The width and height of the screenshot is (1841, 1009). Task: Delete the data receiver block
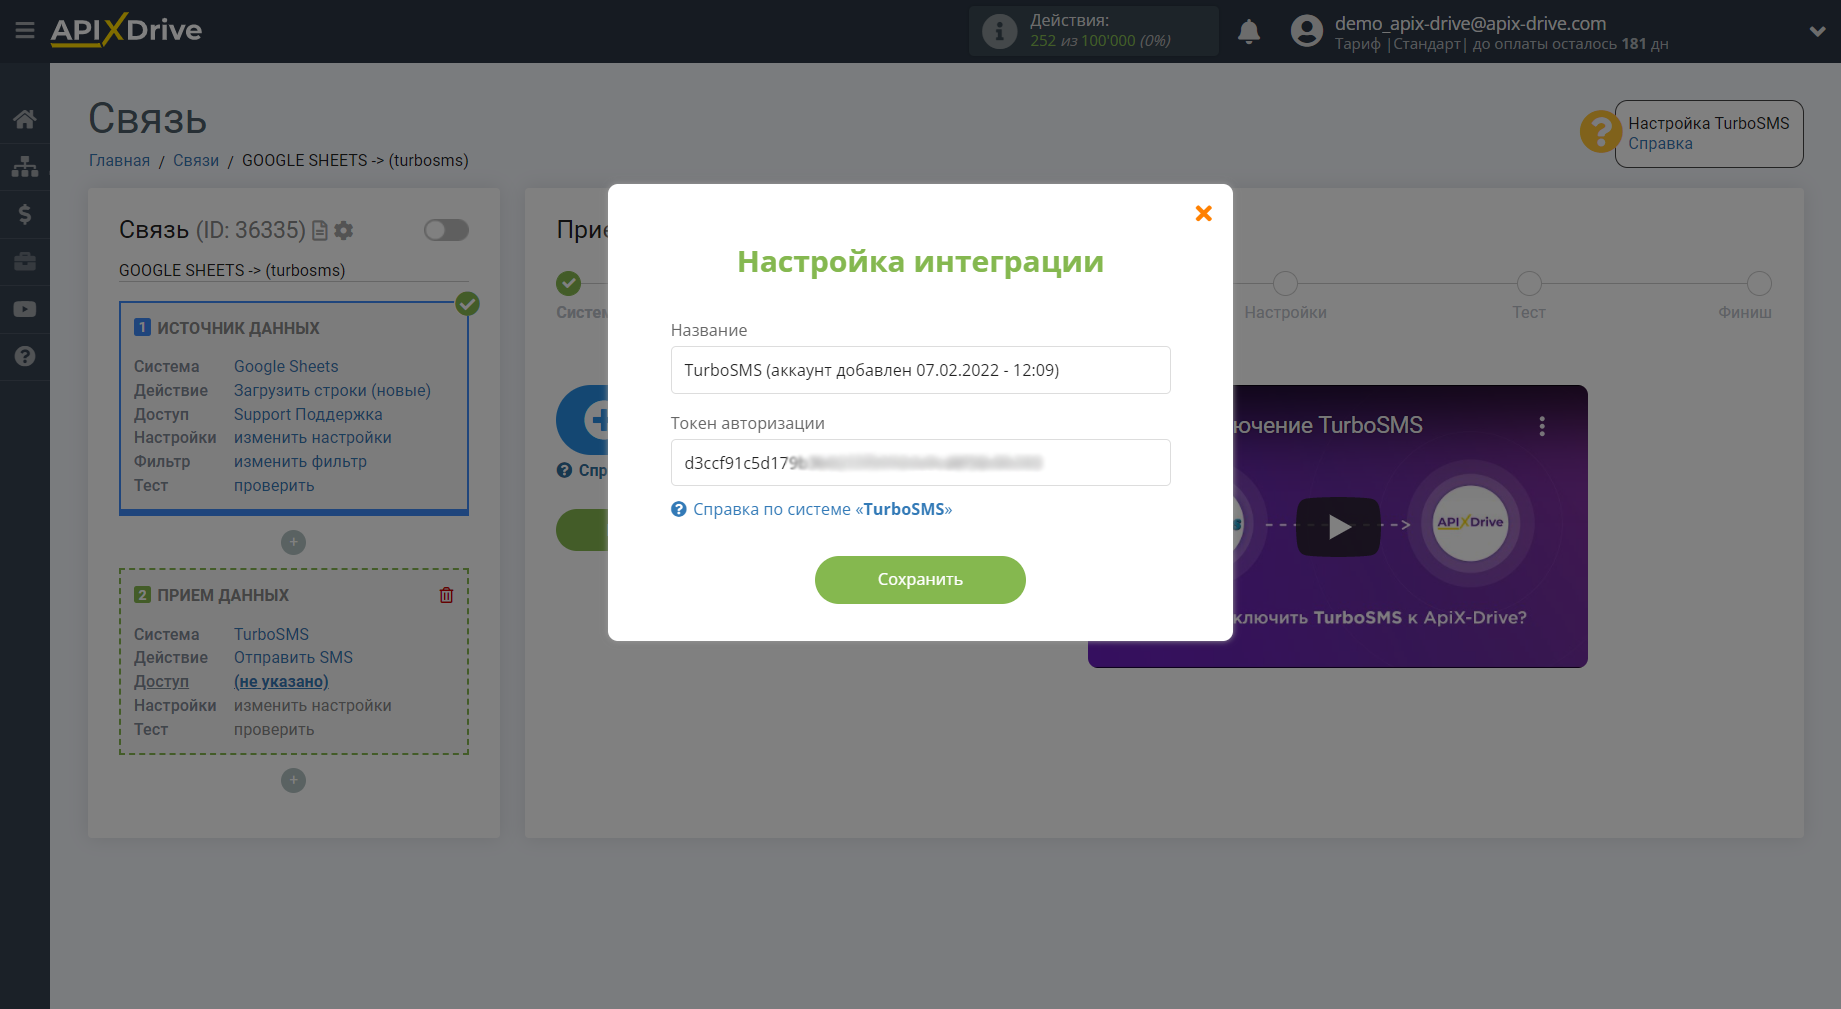pos(446,595)
